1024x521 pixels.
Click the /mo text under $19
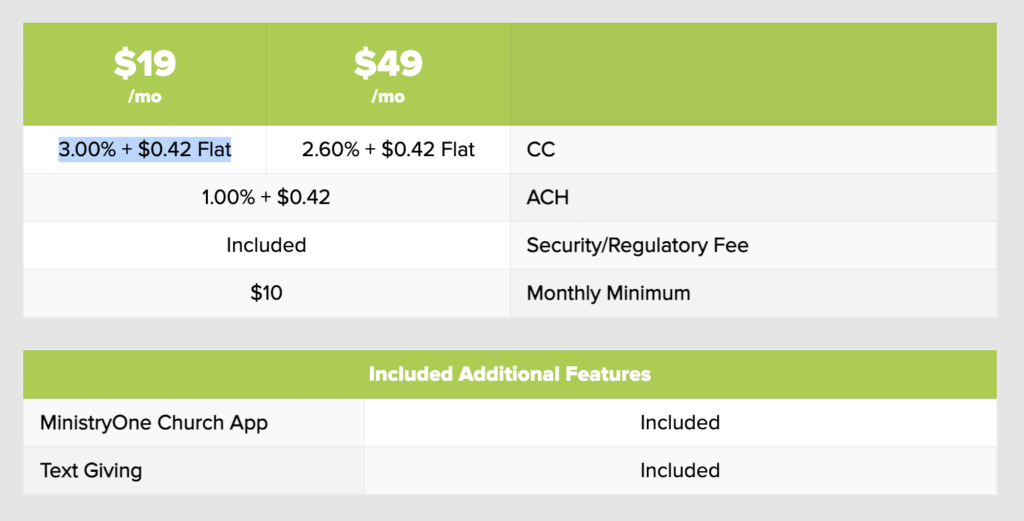[x=145, y=97]
